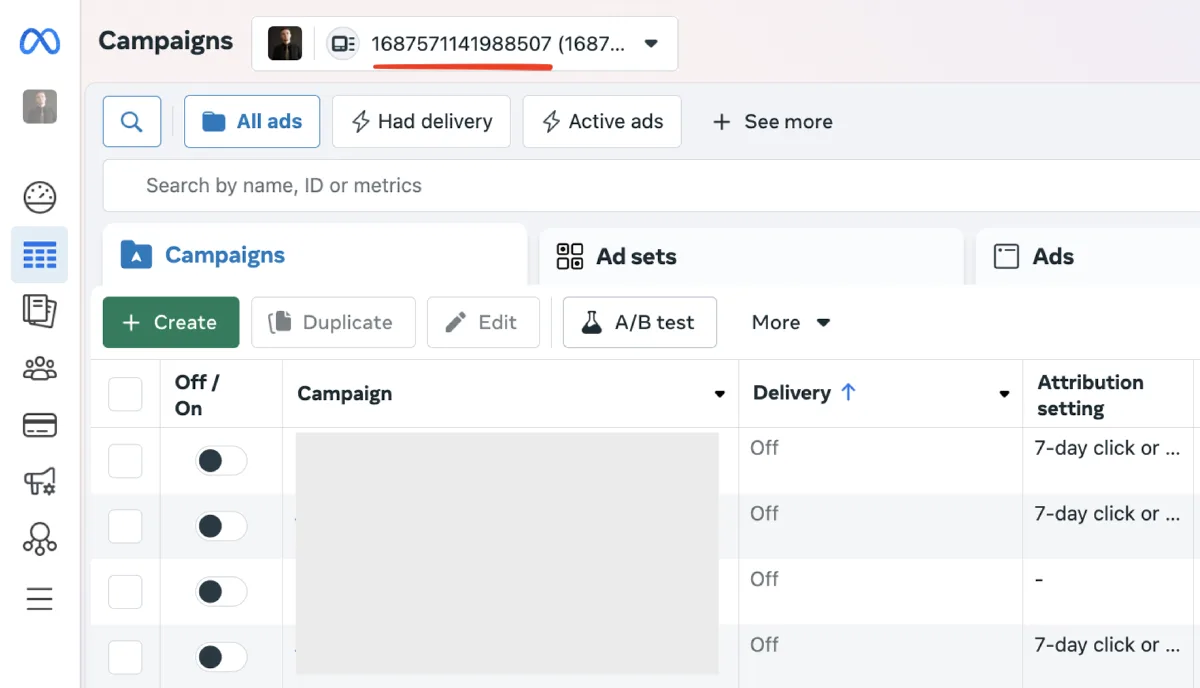Screen dimensions: 1200x688
Task: Click the Advertising settings megaphone icon
Action: (x=40, y=483)
